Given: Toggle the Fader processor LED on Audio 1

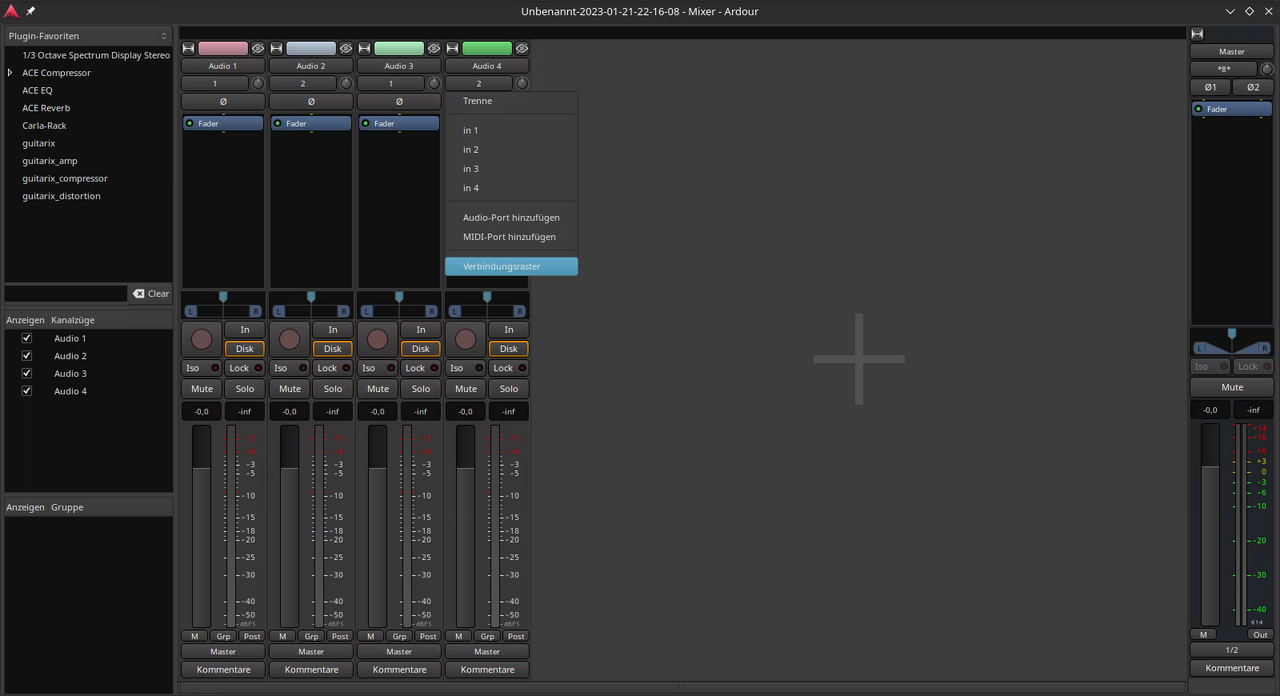Looking at the screenshot, I should pyautogui.click(x=189, y=124).
